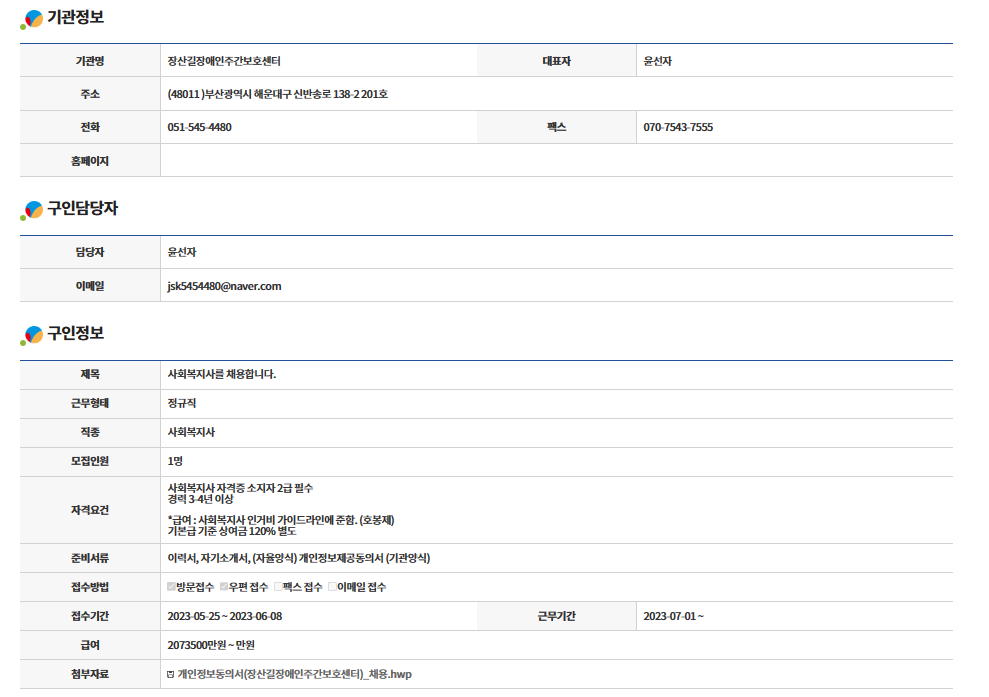Click the file icon beside the hwp attachment
This screenshot has width=989, height=697.
(x=171, y=675)
